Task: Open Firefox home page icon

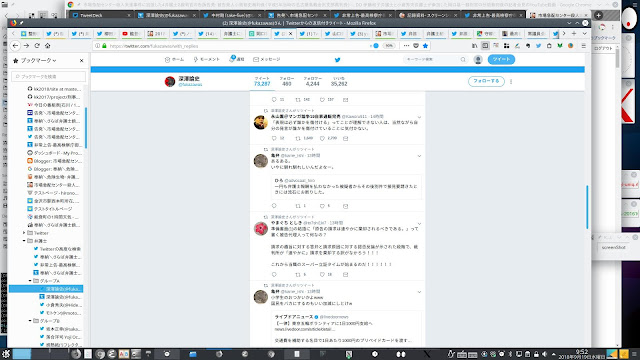Action: 48,46
